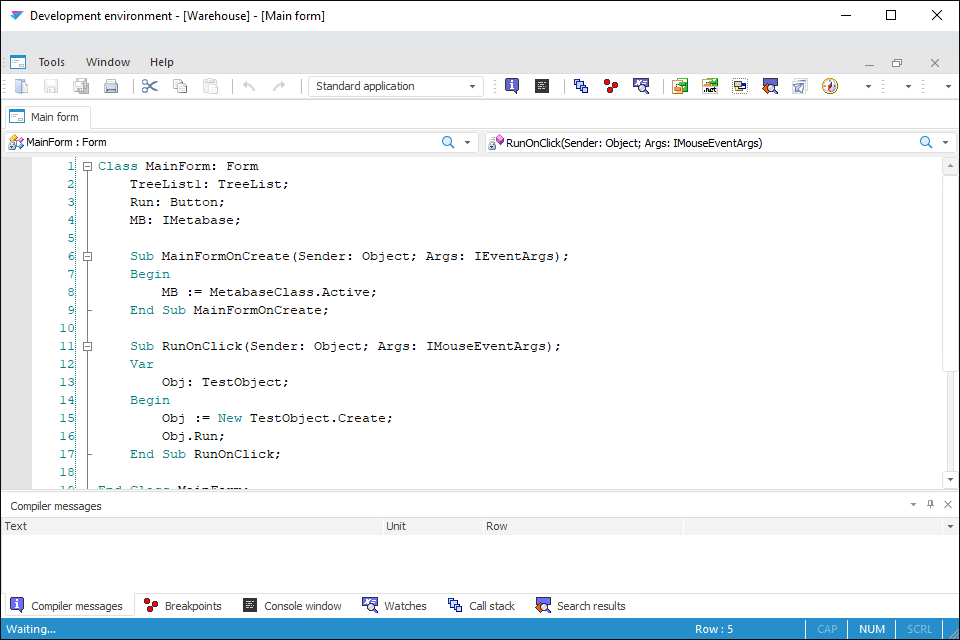Switch to the Call stack tab
Viewport: 960px width, 640px height.
click(x=481, y=606)
